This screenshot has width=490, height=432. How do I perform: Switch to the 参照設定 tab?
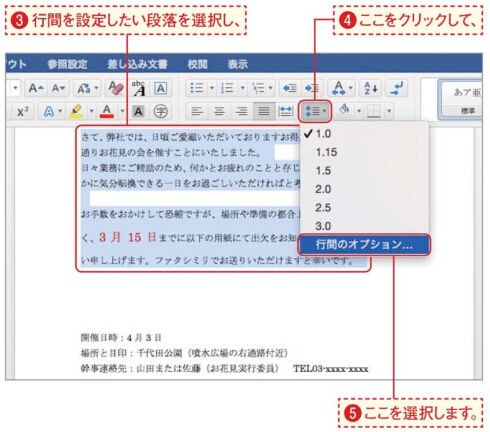pos(68,64)
